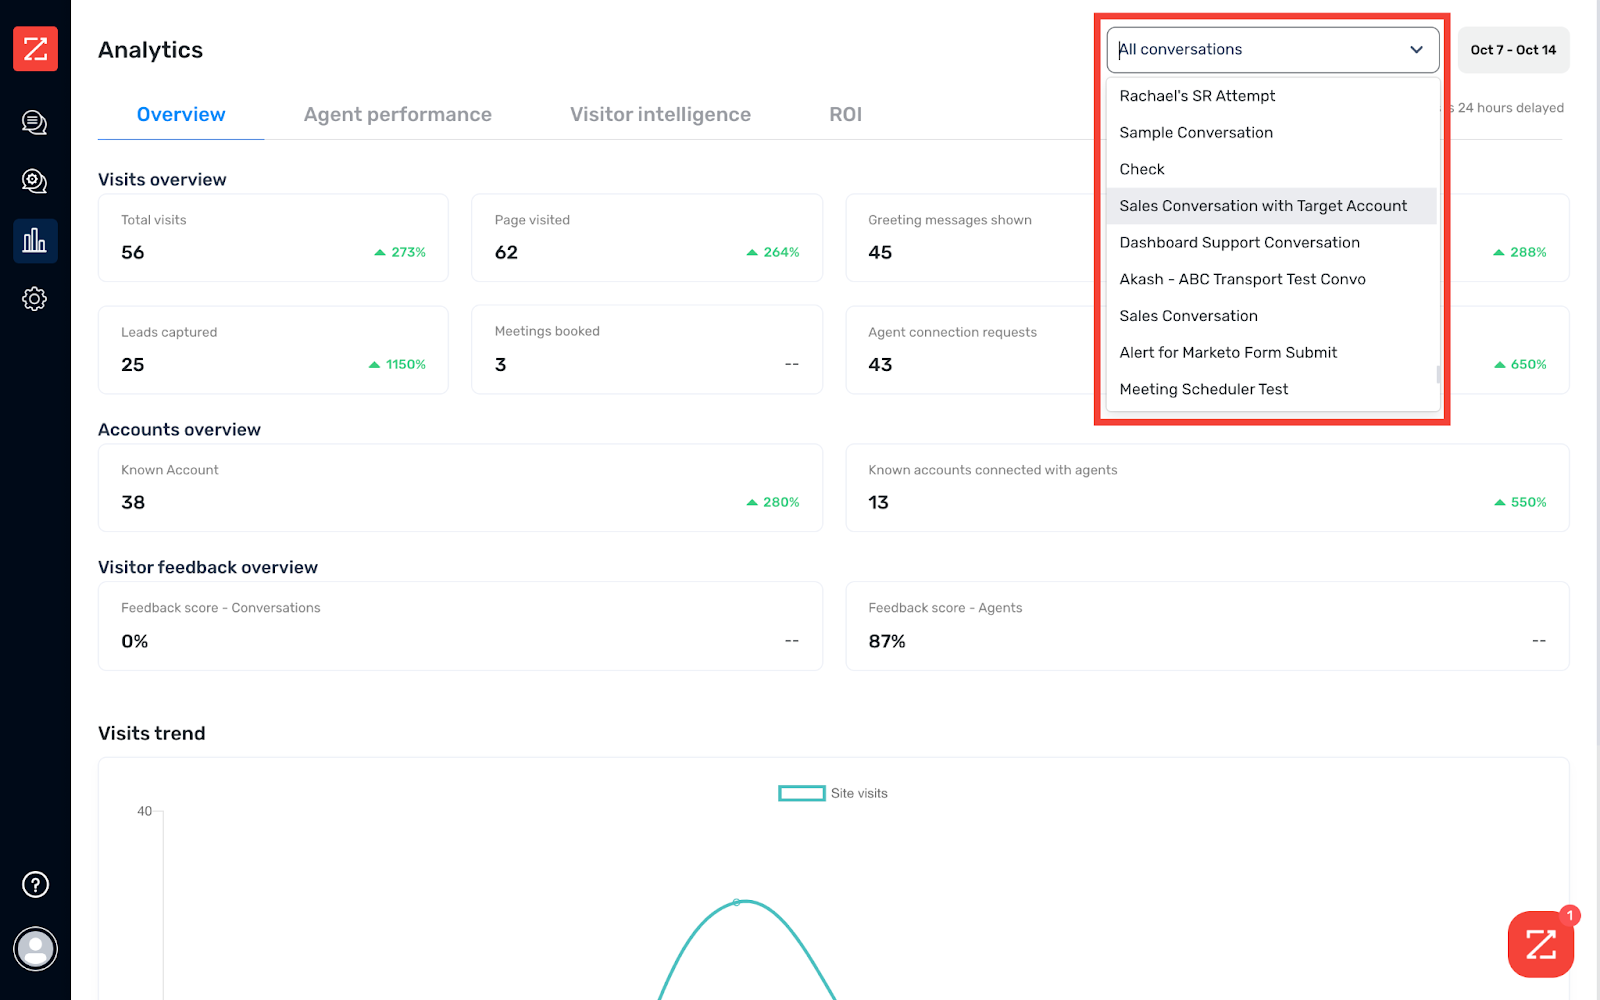Click the 288% increase indicator
The width and height of the screenshot is (1600, 1000).
tap(1520, 253)
